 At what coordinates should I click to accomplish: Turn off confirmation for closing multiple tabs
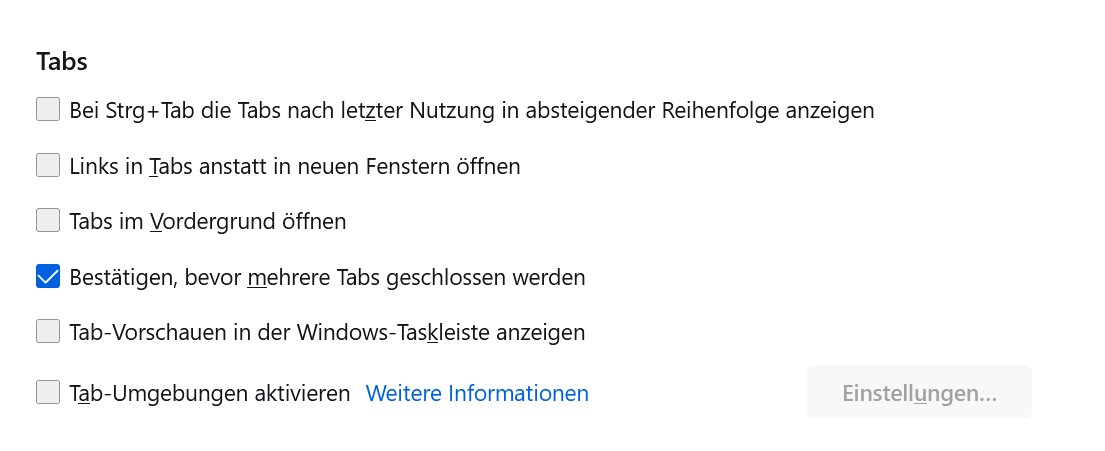pos(48,277)
